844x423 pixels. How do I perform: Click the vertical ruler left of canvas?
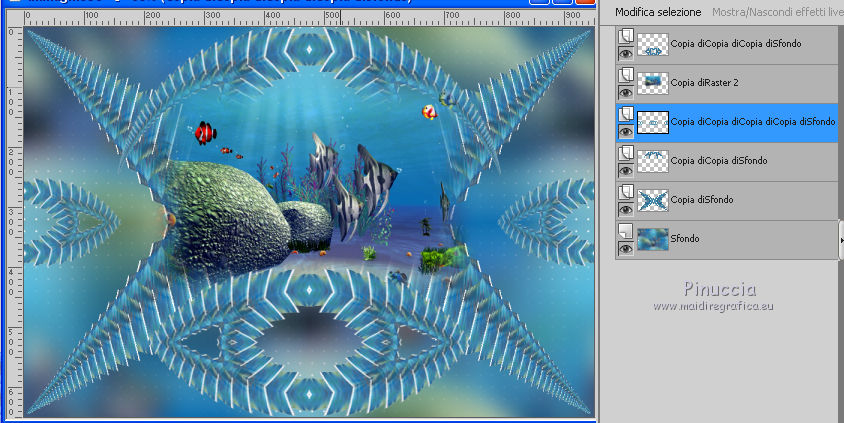[x=13, y=222]
